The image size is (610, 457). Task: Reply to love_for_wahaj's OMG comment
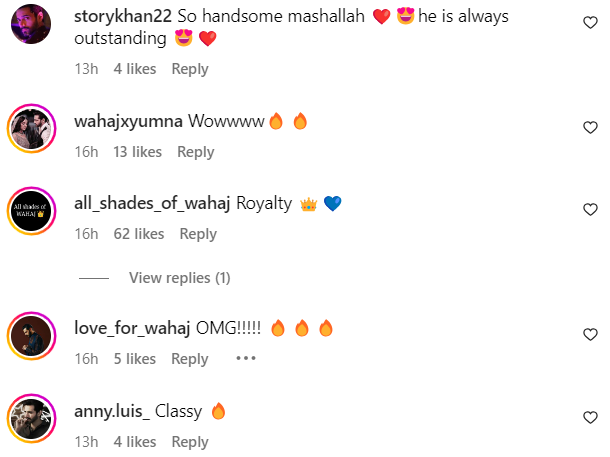pos(190,359)
